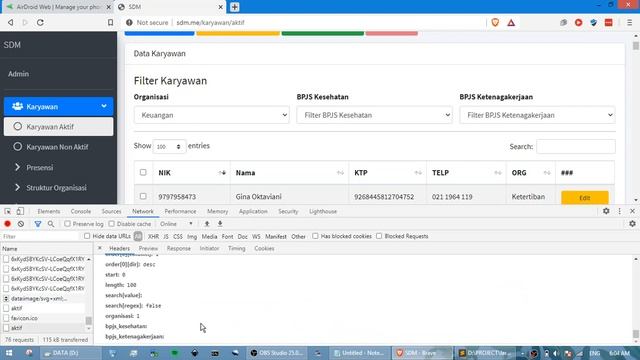
Task: Open the Cookies tab of the request
Action: [264, 248]
